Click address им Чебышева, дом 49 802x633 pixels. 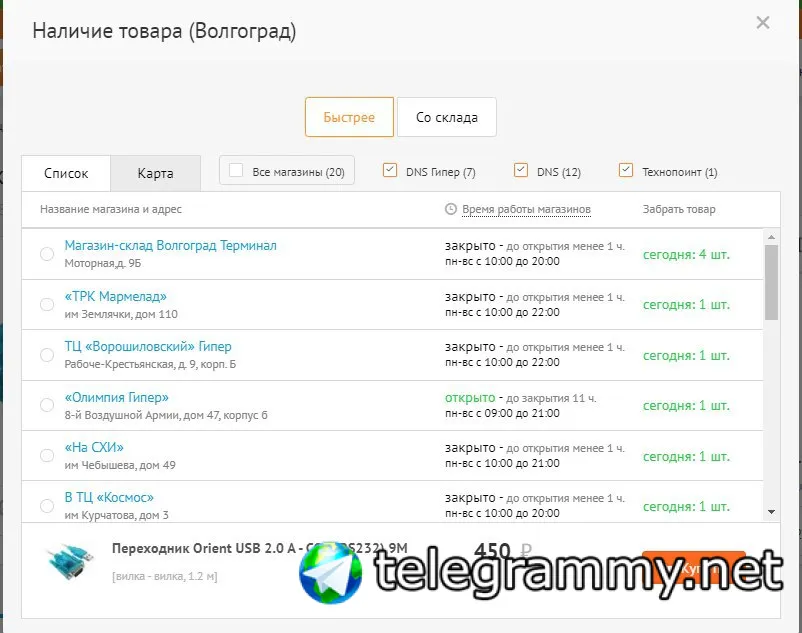120,465
